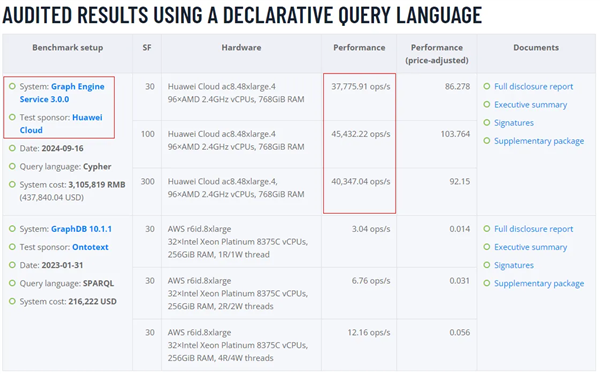
Task: Open the Graph Engine Service 3.0.0 link
Action: [x=62, y=93]
